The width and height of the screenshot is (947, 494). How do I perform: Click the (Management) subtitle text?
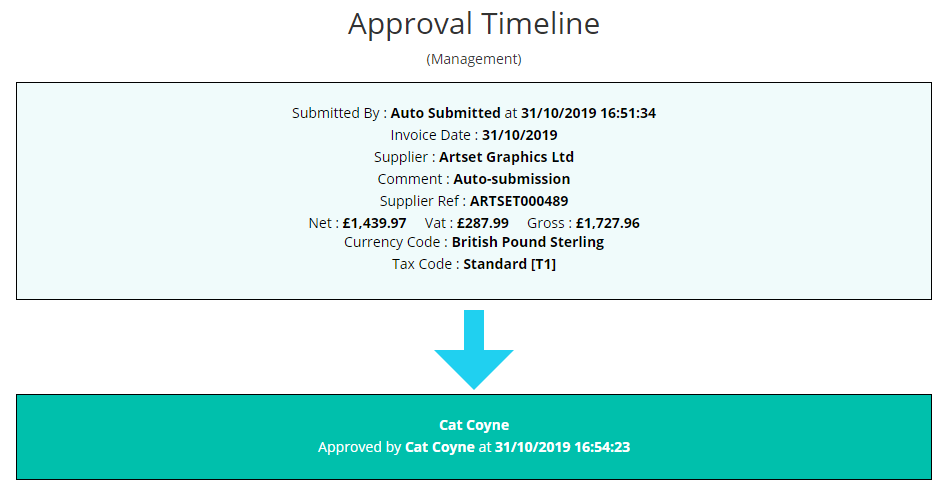click(474, 59)
